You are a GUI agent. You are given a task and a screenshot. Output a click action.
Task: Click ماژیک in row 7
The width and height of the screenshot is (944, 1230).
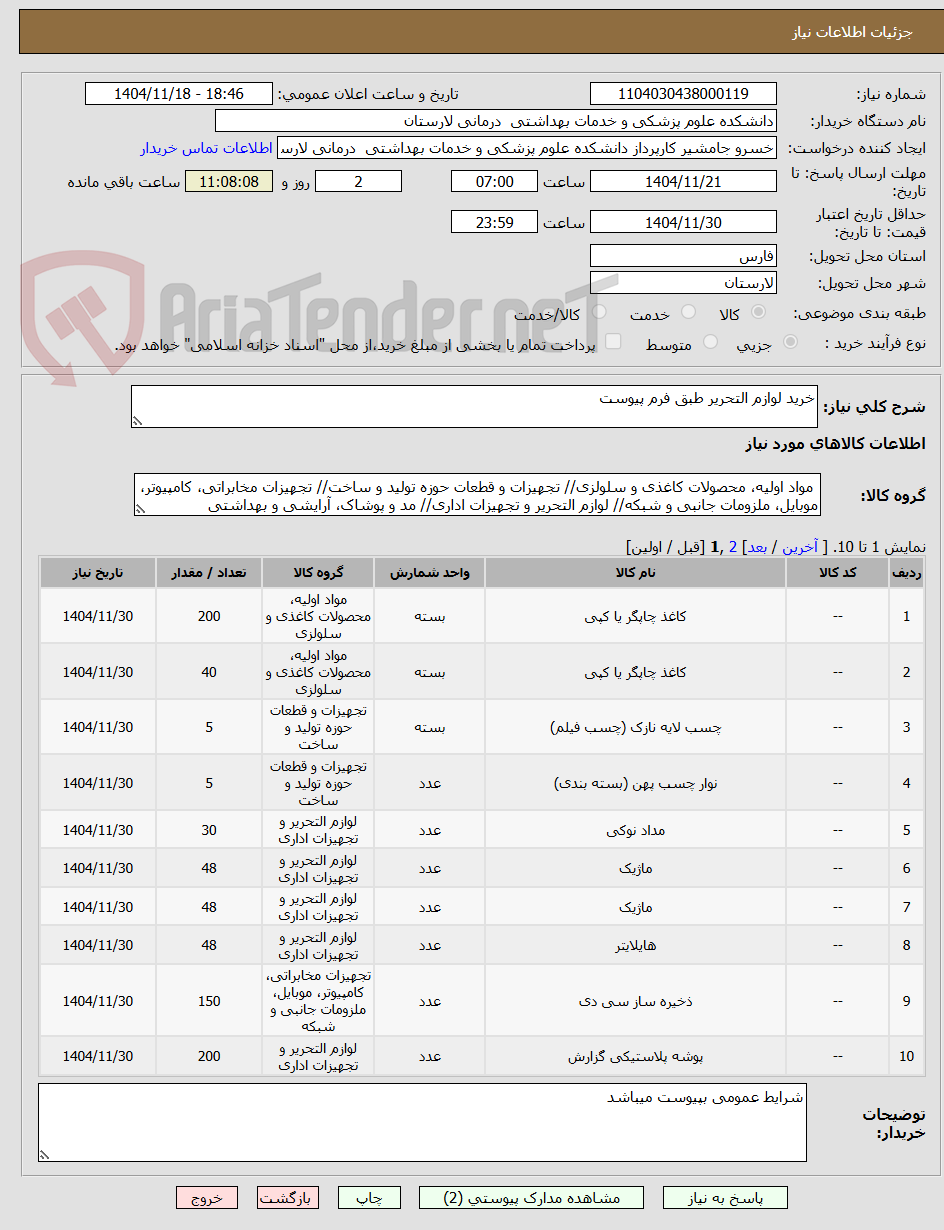click(x=635, y=907)
